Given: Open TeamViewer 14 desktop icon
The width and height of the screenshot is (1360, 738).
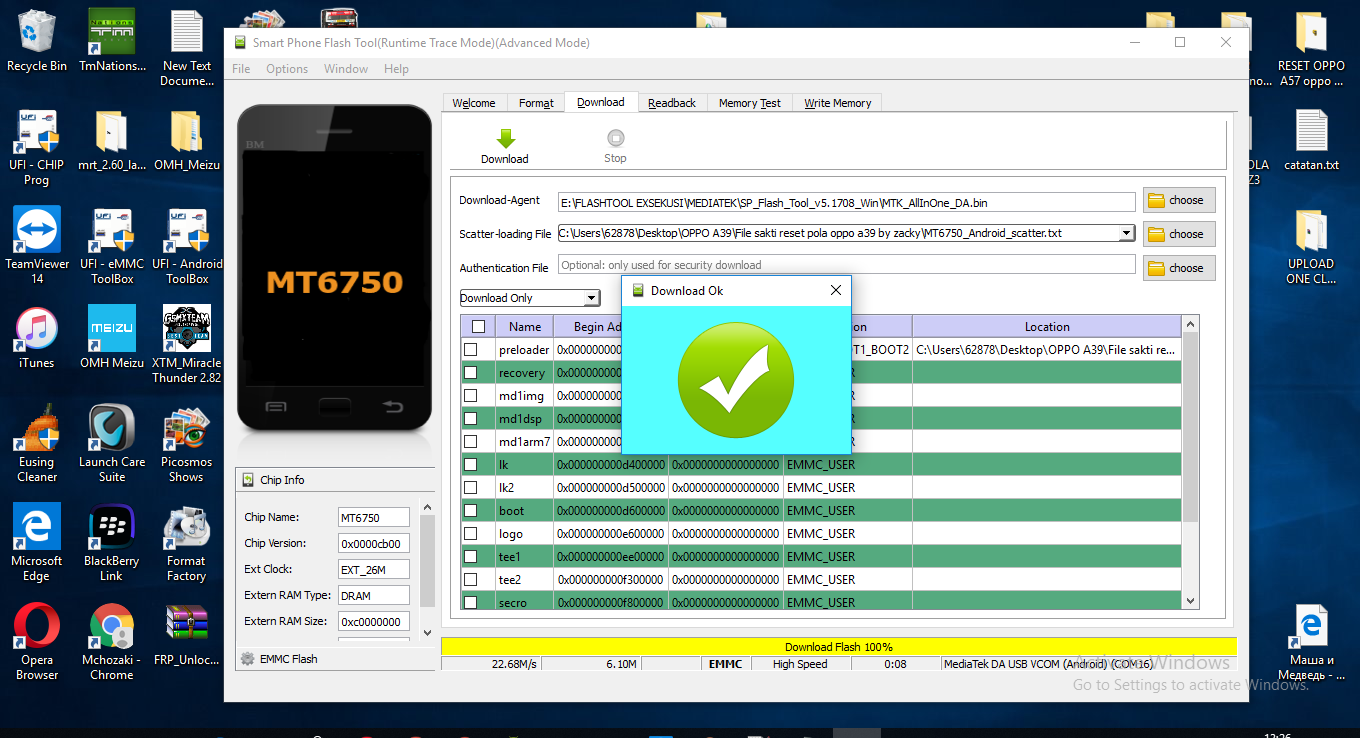Looking at the screenshot, I should click(x=37, y=230).
